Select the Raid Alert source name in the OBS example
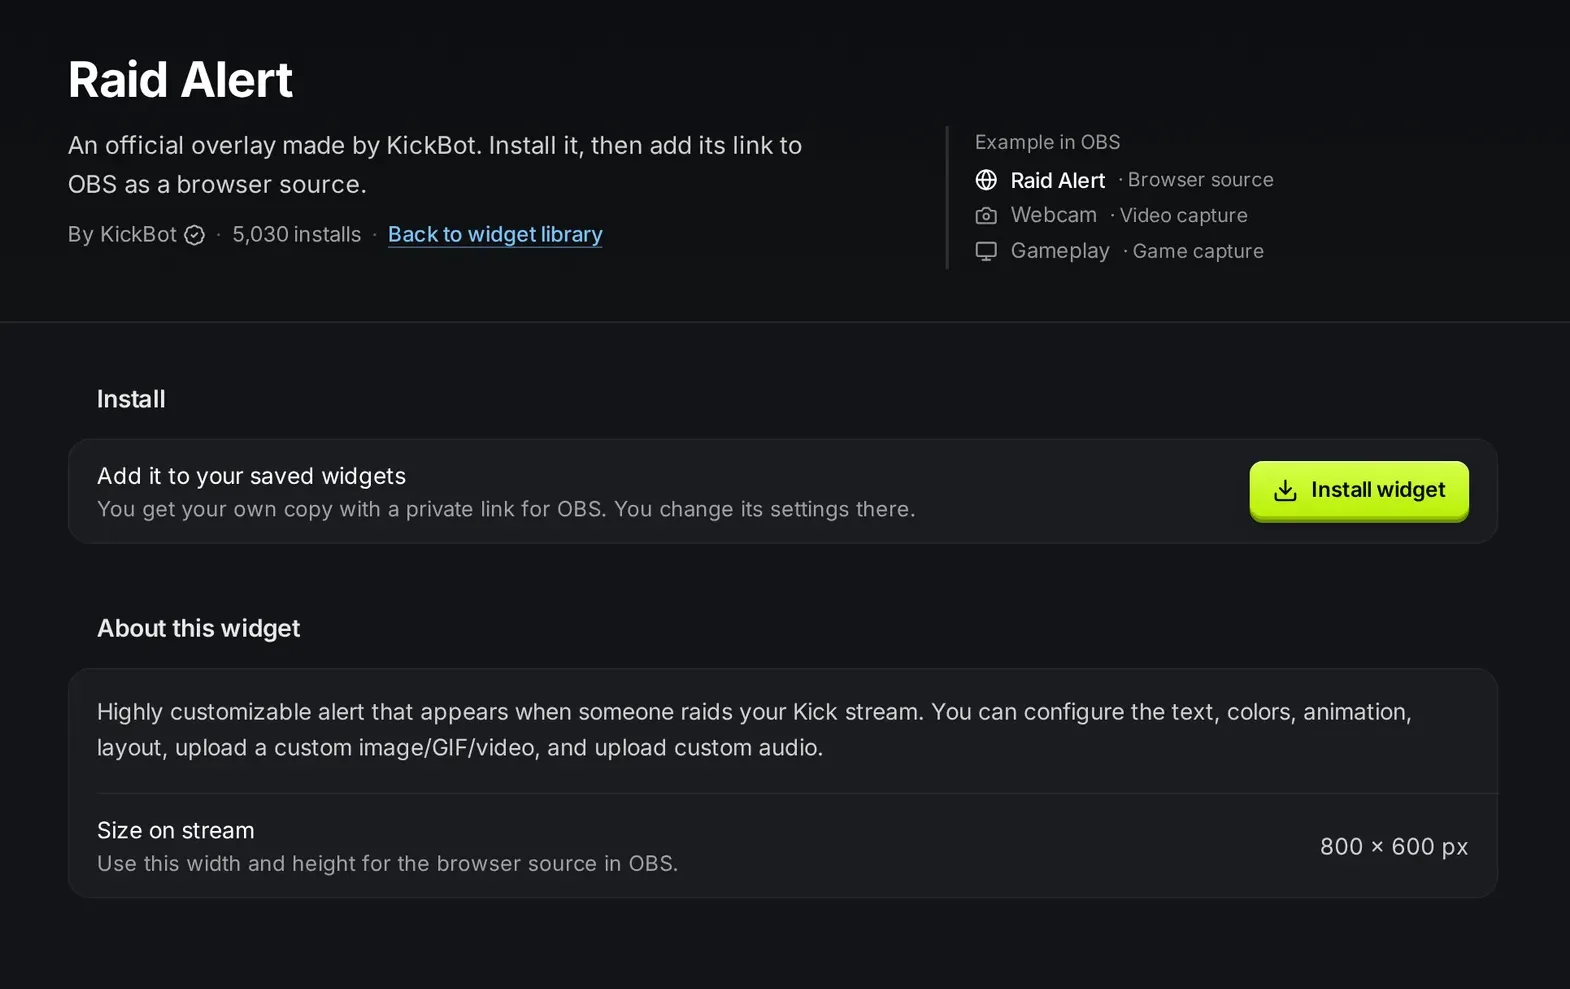This screenshot has height=989, width=1570. click(1058, 180)
